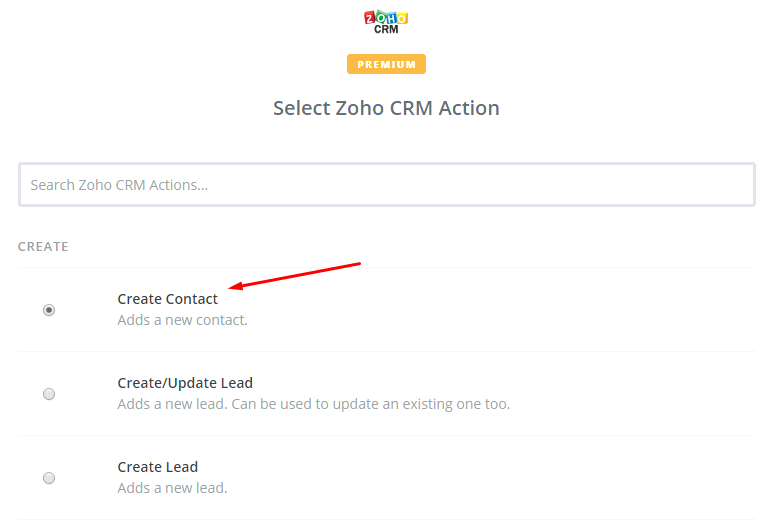Click the red Z block in Zoho logo
The image size is (774, 520).
pyautogui.click(x=370, y=17)
